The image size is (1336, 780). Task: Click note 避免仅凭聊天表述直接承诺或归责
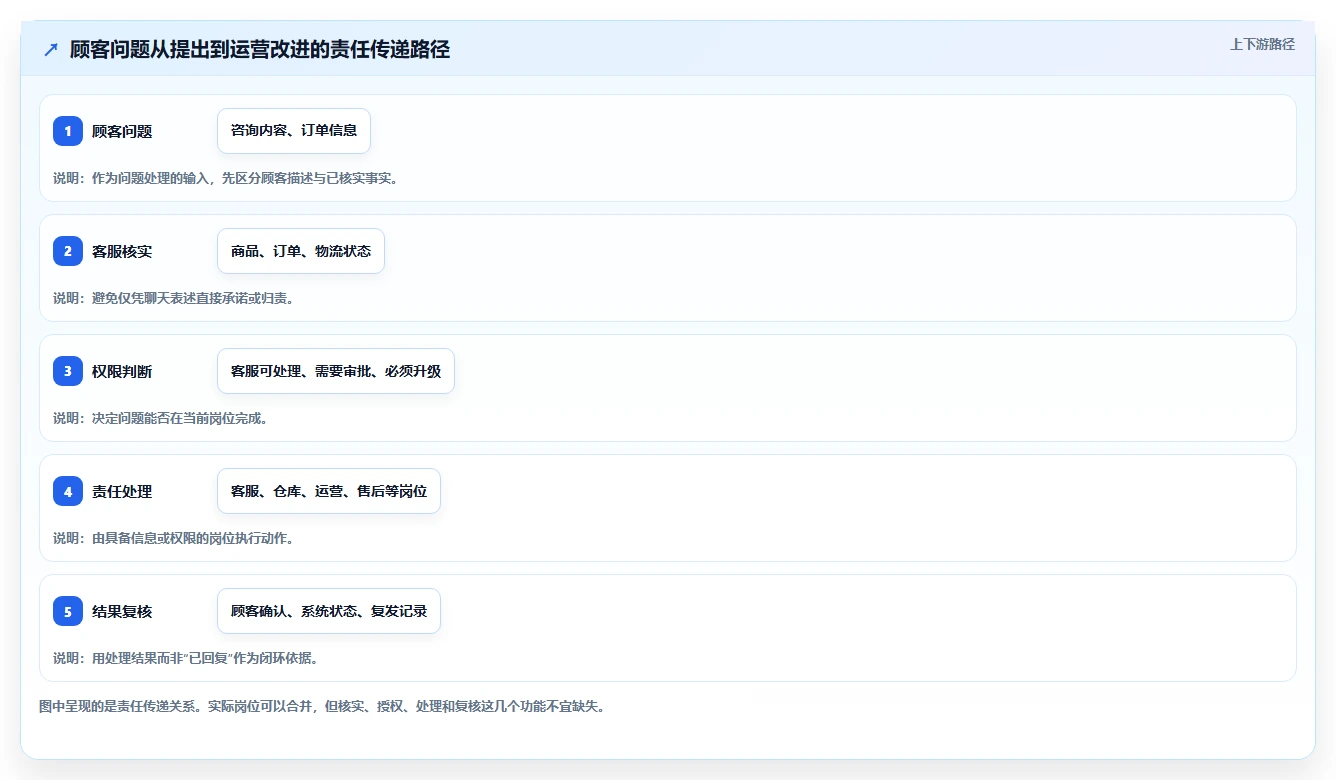173,298
